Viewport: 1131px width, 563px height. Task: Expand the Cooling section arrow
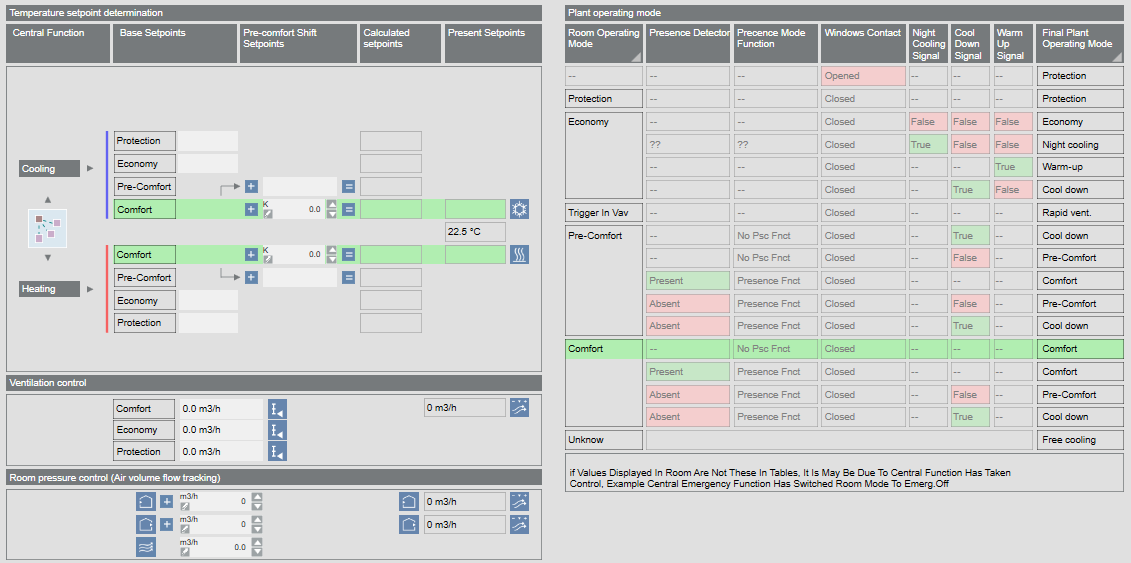90,169
